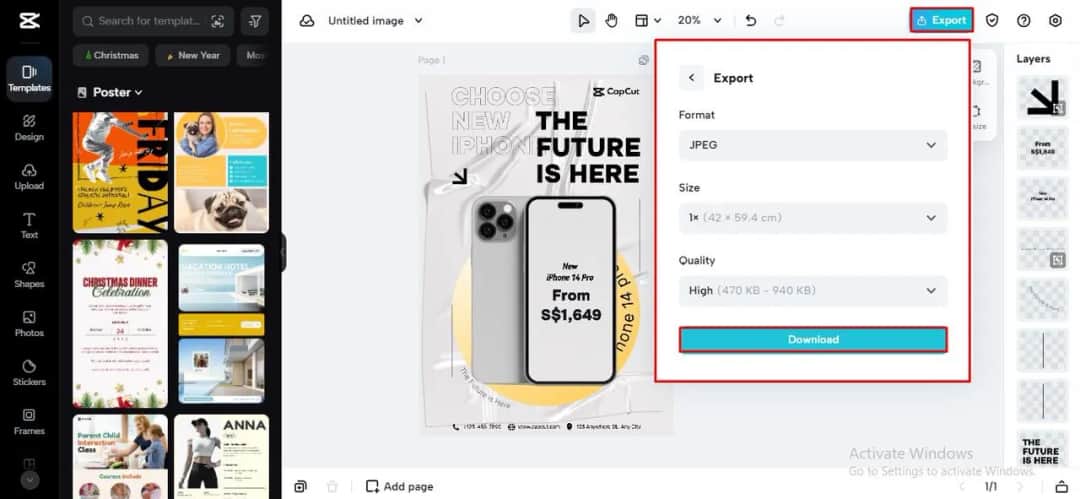This screenshot has width=1080, height=499.
Task: Click the filter icon beside search
Action: pos(256,21)
